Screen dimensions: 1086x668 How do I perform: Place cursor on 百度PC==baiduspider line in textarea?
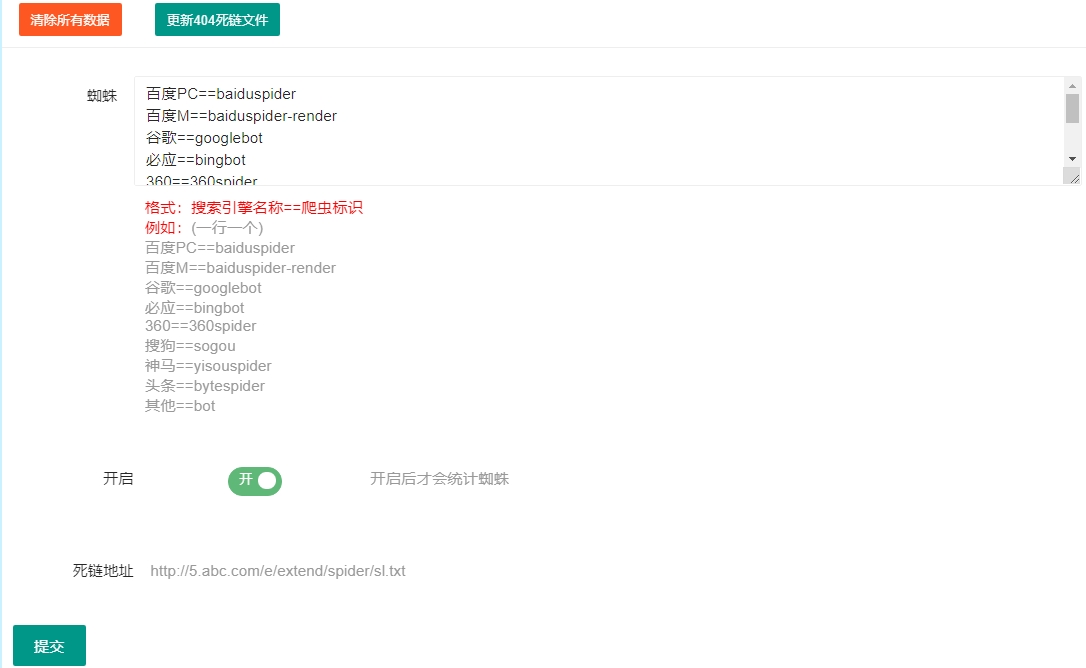[x=221, y=94]
